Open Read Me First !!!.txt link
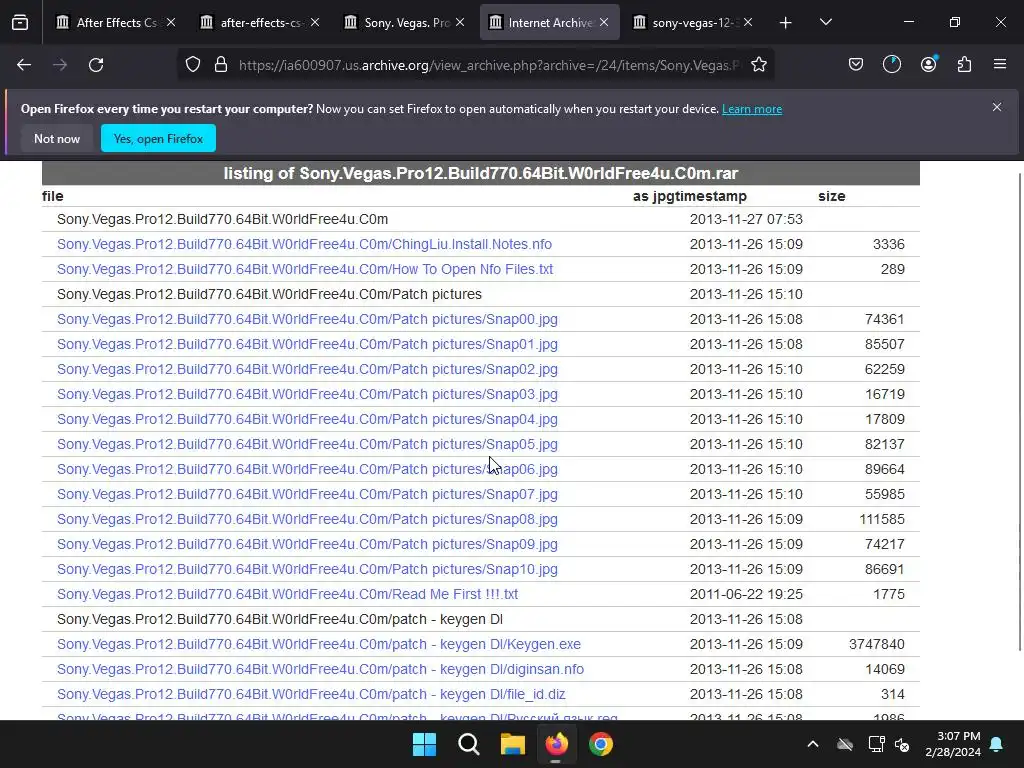The image size is (1024, 768). pyautogui.click(x=287, y=594)
